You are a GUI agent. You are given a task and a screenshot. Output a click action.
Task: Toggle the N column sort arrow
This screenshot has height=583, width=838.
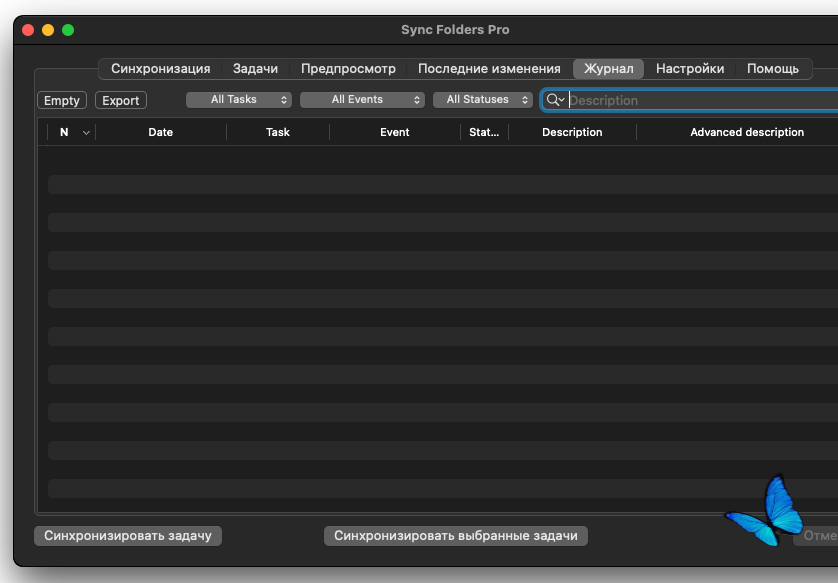coord(86,133)
